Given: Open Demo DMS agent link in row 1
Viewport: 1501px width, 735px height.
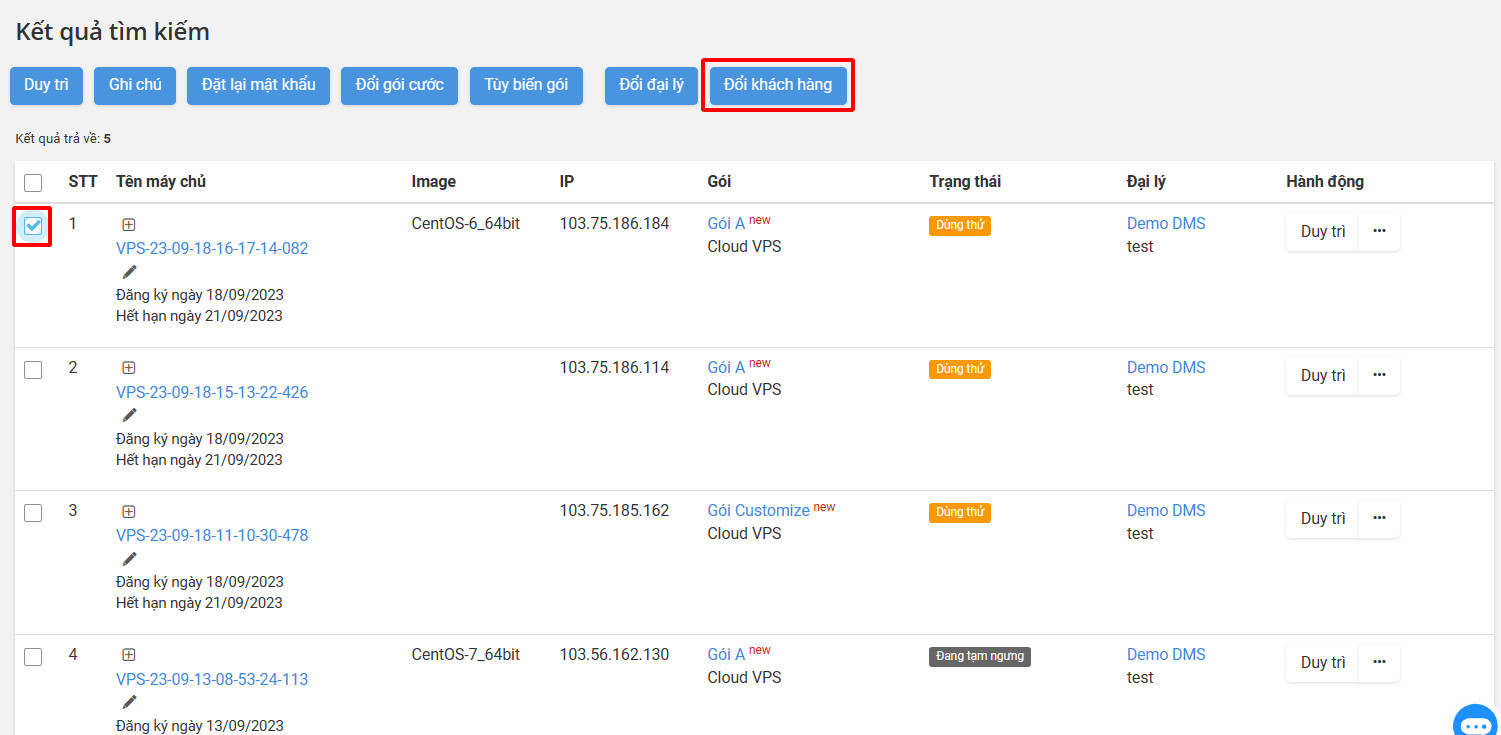Looking at the screenshot, I should (1166, 224).
